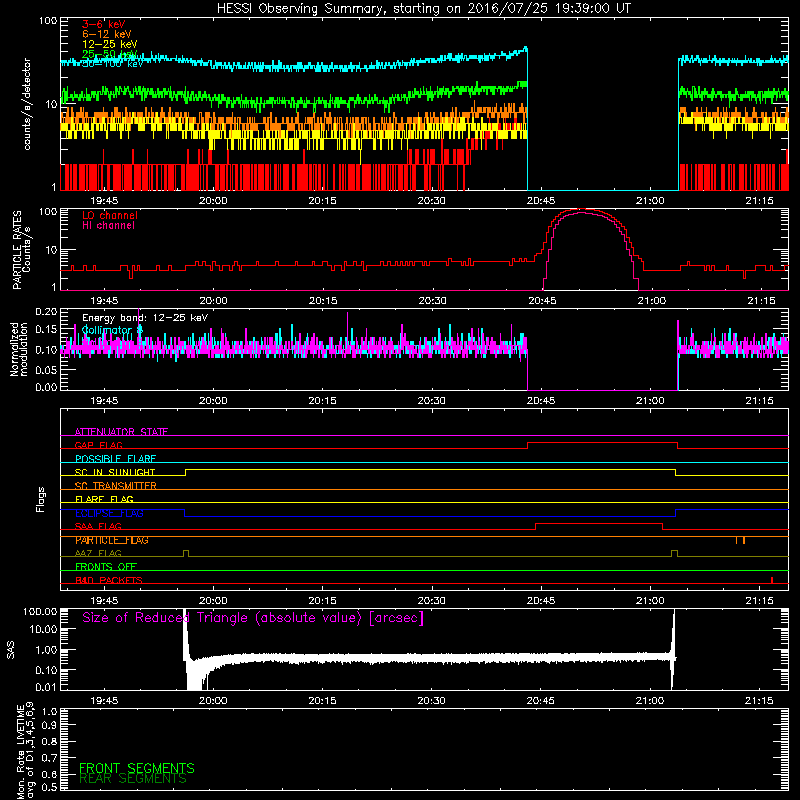
Task: Click the PARTICLE FLAG spikes near 21:12
Action: pos(741,540)
